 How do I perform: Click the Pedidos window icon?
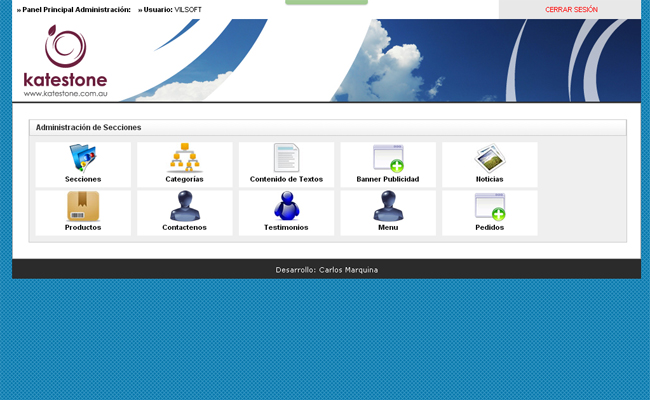(489, 206)
